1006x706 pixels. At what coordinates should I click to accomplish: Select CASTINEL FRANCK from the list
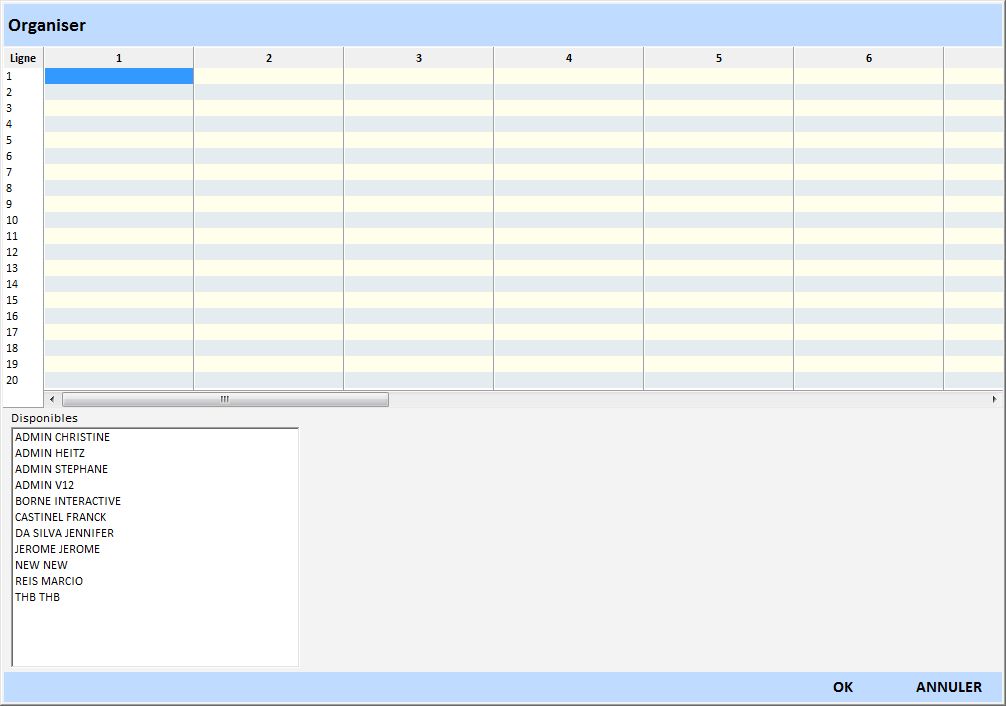59,517
